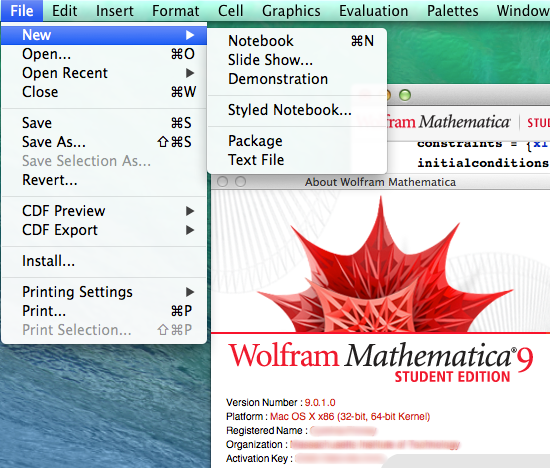This screenshot has width=550, height=468.
Task: Open the Palettes menu
Action: [x=452, y=11]
